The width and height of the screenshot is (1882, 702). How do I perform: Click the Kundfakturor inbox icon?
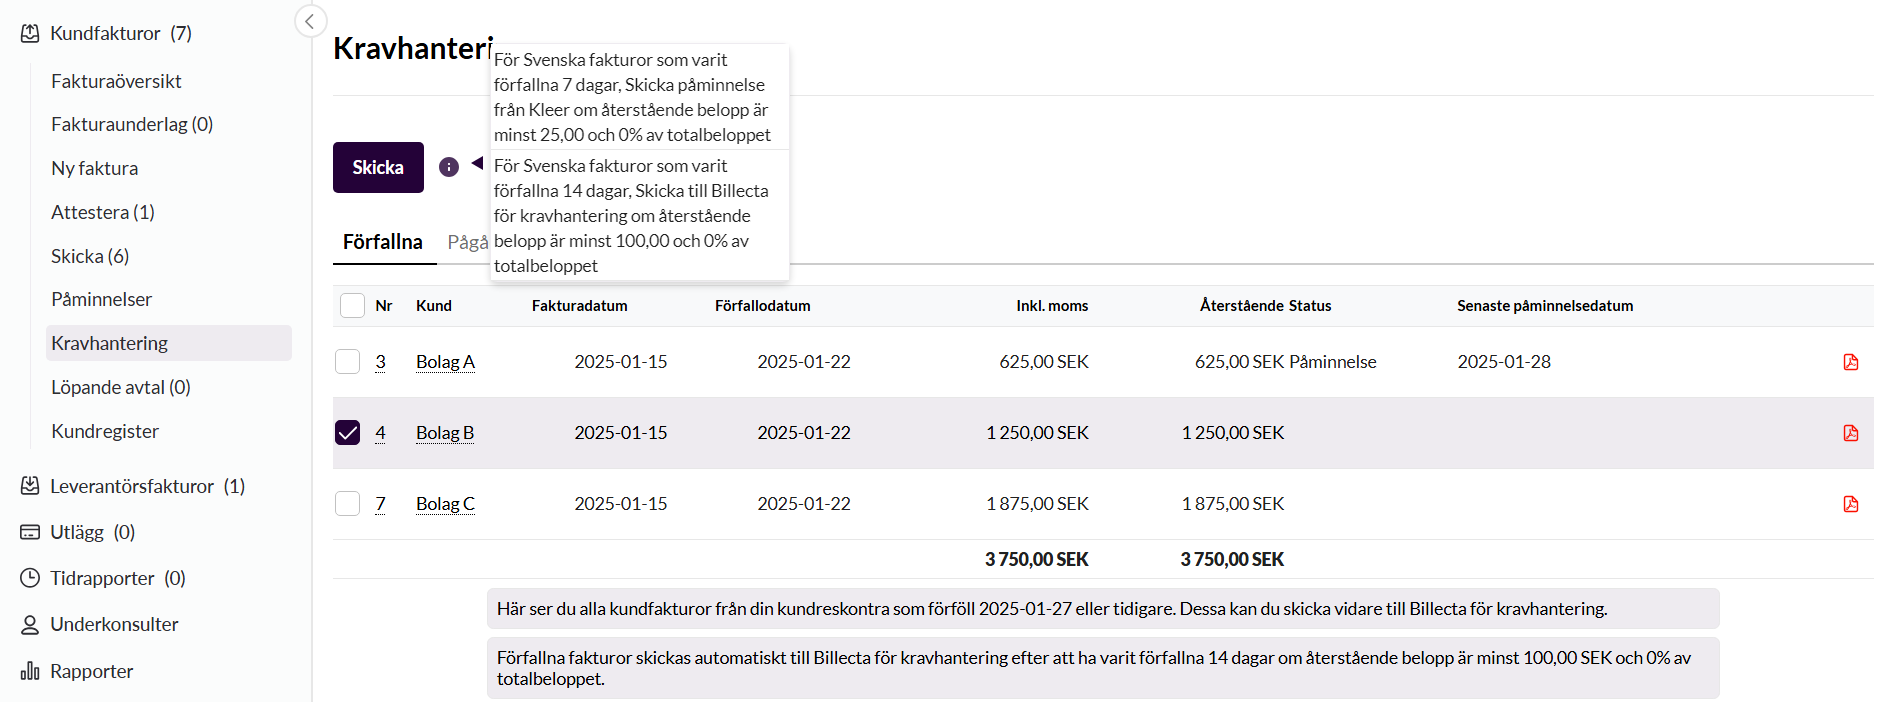pos(30,33)
